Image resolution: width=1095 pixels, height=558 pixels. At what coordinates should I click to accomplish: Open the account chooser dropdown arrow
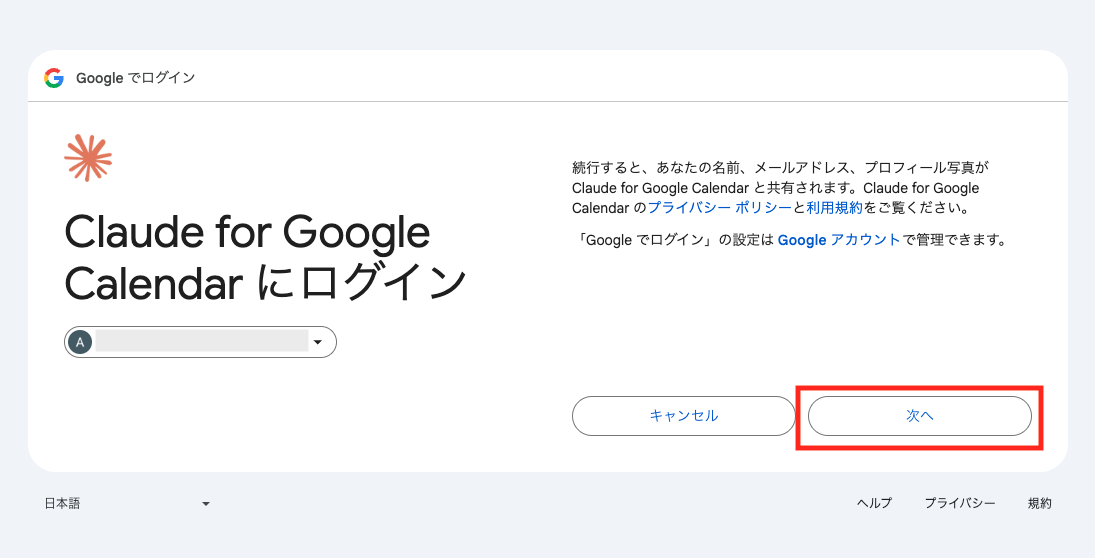(x=318, y=342)
